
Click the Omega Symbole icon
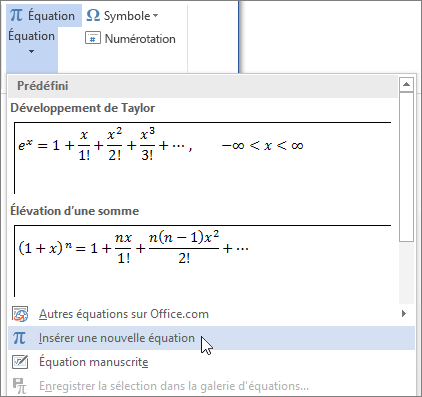click(x=93, y=15)
